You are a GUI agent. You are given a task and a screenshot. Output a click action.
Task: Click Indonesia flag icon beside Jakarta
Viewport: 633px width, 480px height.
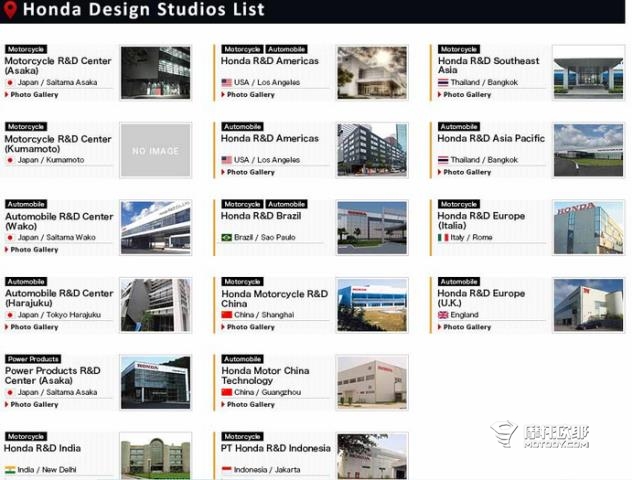226,470
